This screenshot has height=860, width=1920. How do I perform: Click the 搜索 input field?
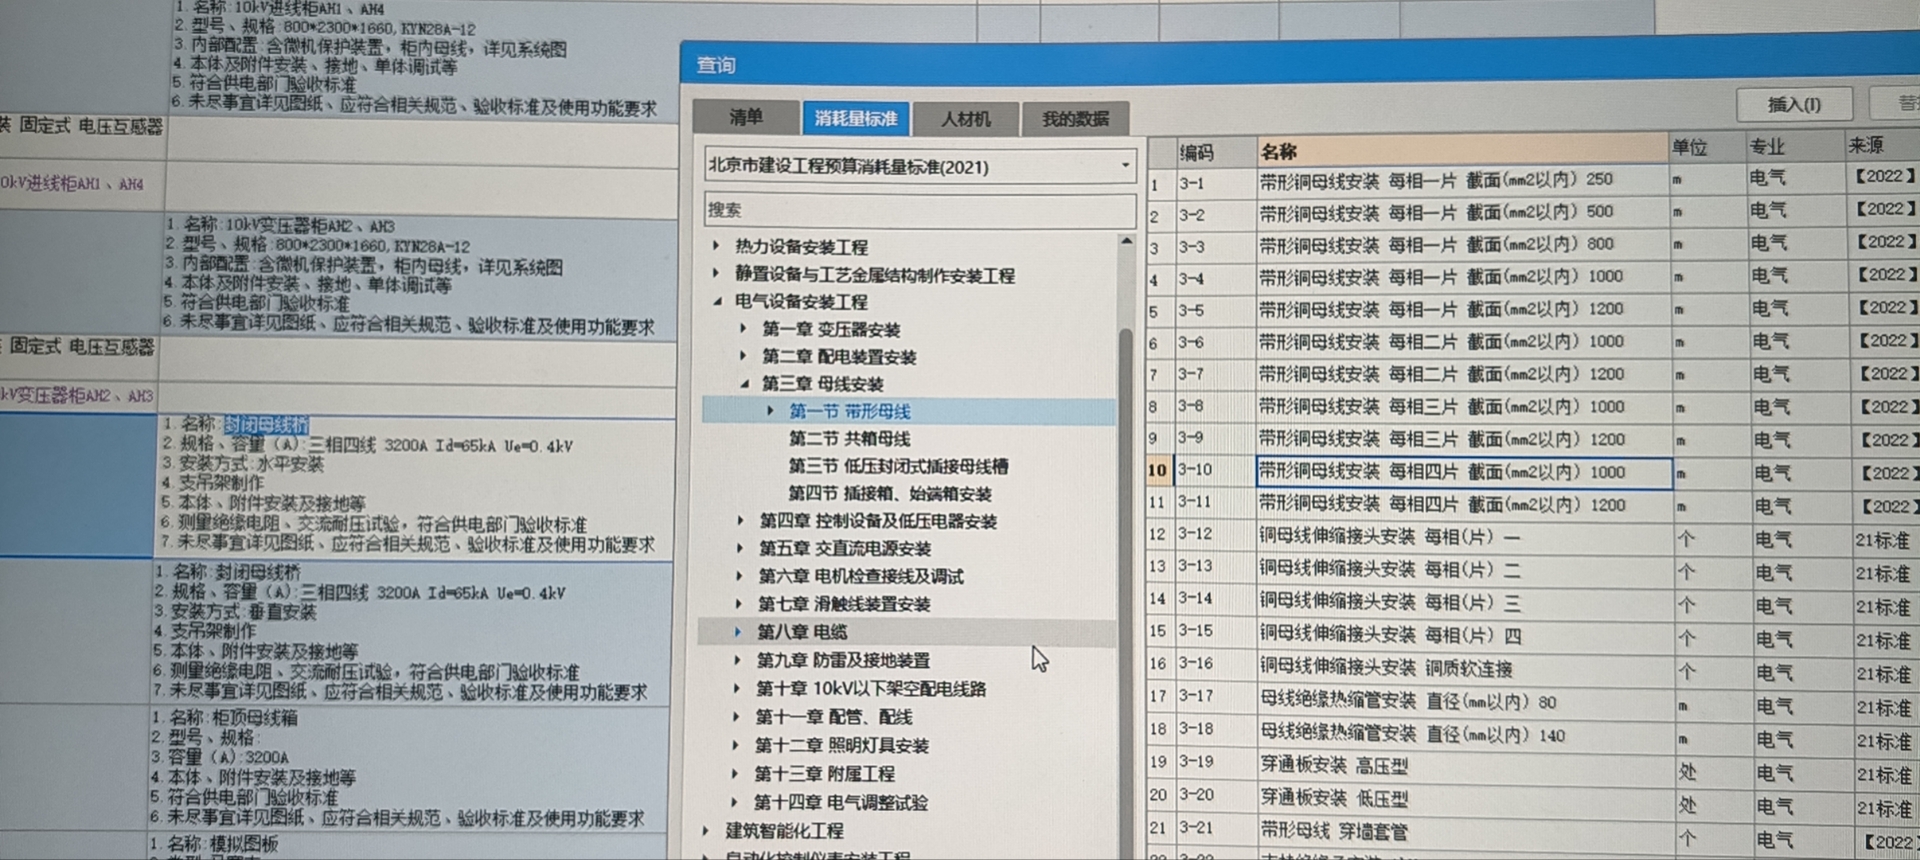(919, 210)
